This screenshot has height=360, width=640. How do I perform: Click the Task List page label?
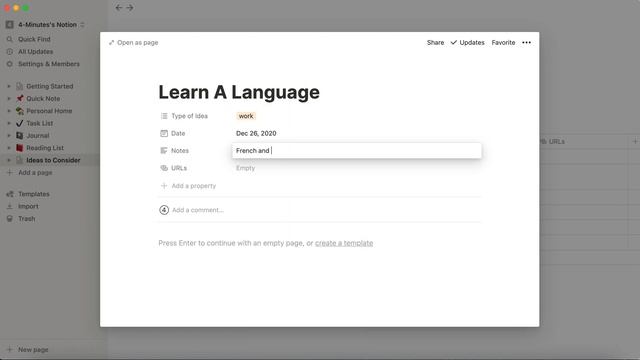[40, 123]
